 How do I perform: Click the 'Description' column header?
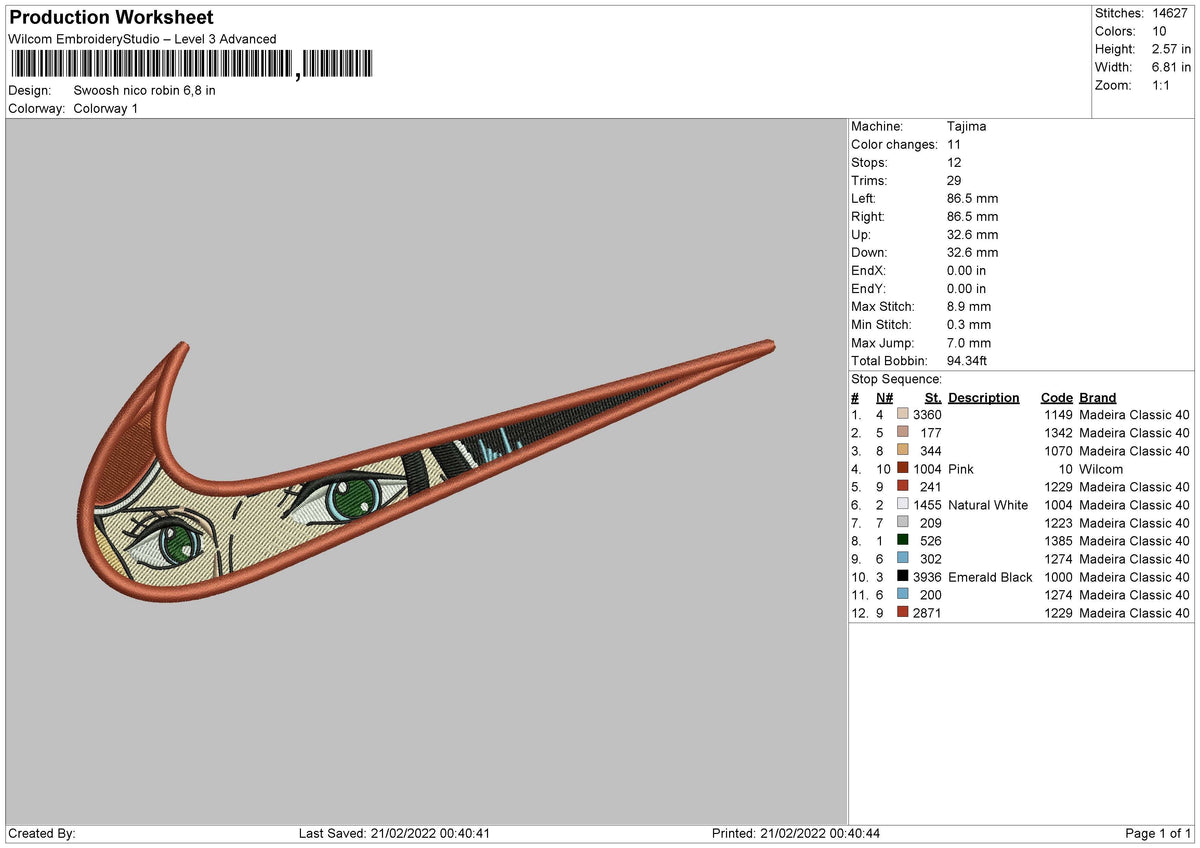(984, 398)
